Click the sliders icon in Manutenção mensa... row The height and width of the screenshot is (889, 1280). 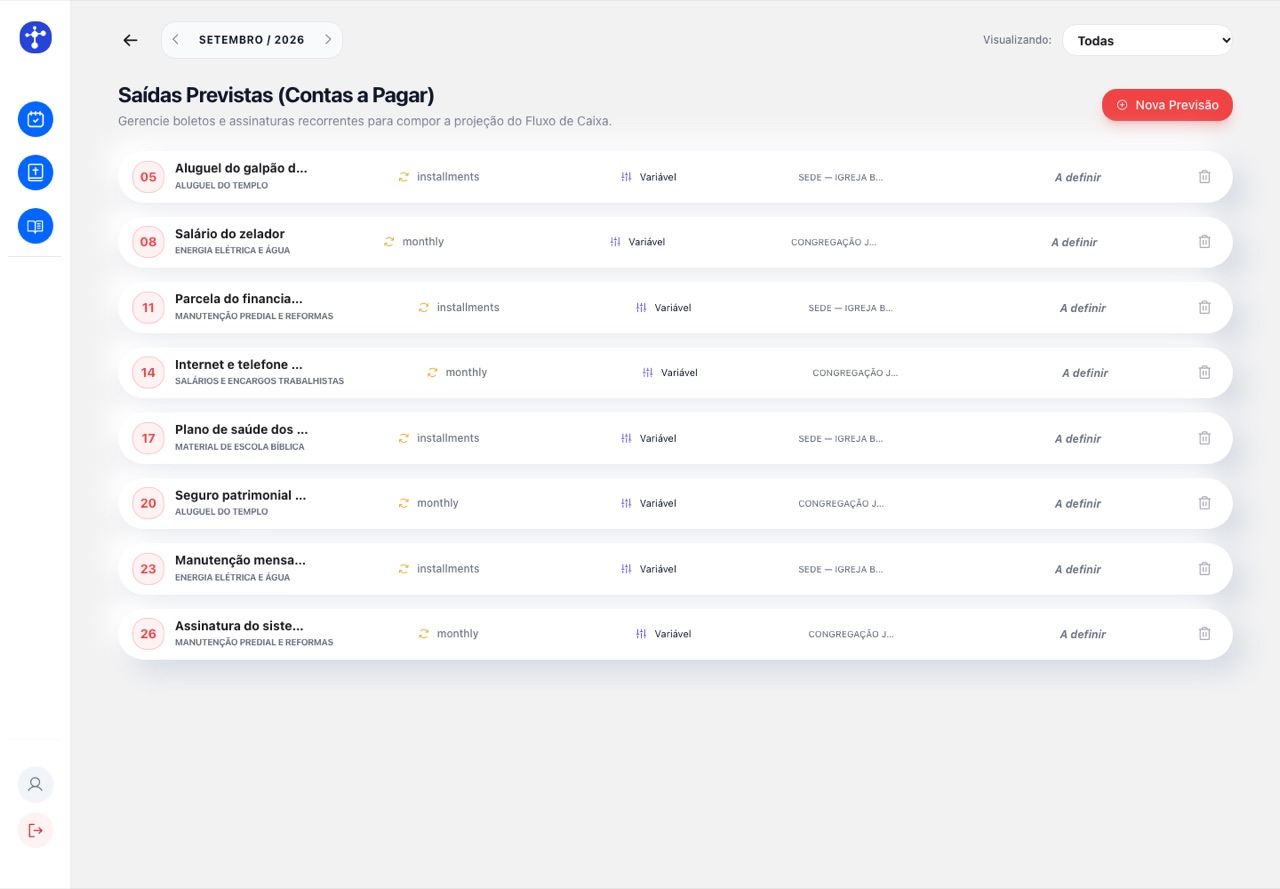point(626,569)
